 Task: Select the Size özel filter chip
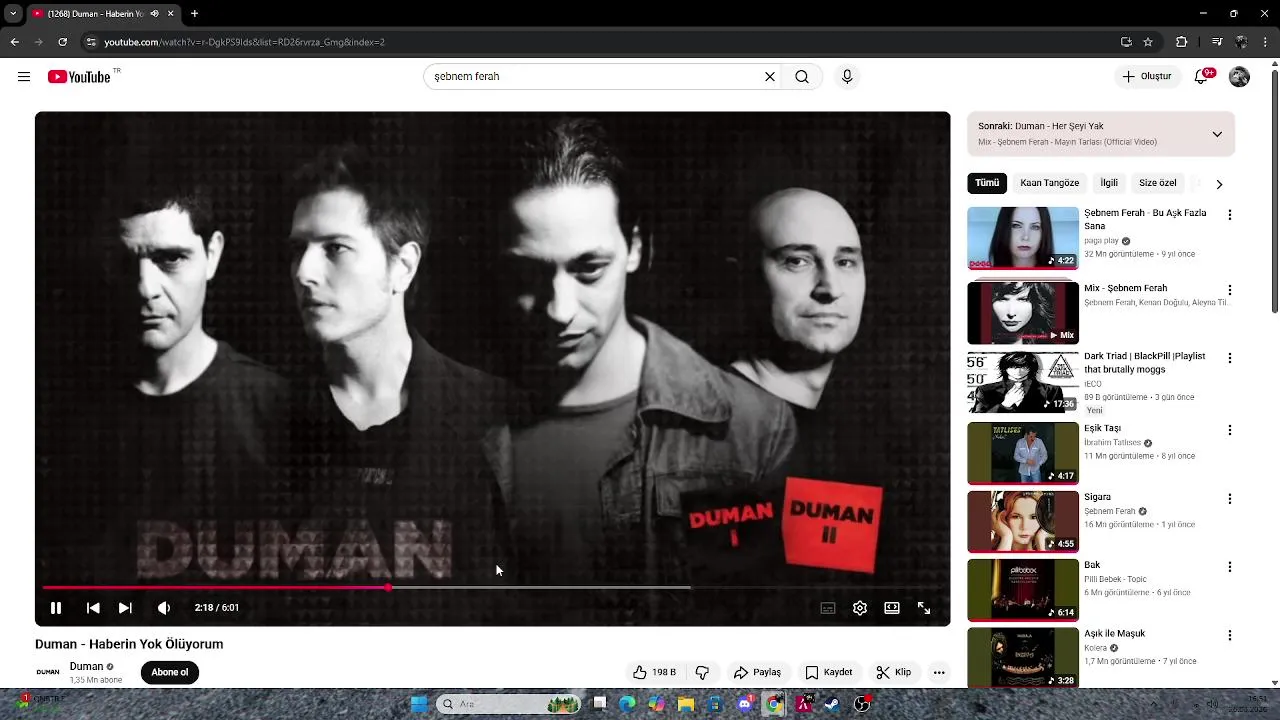[x=1158, y=183]
